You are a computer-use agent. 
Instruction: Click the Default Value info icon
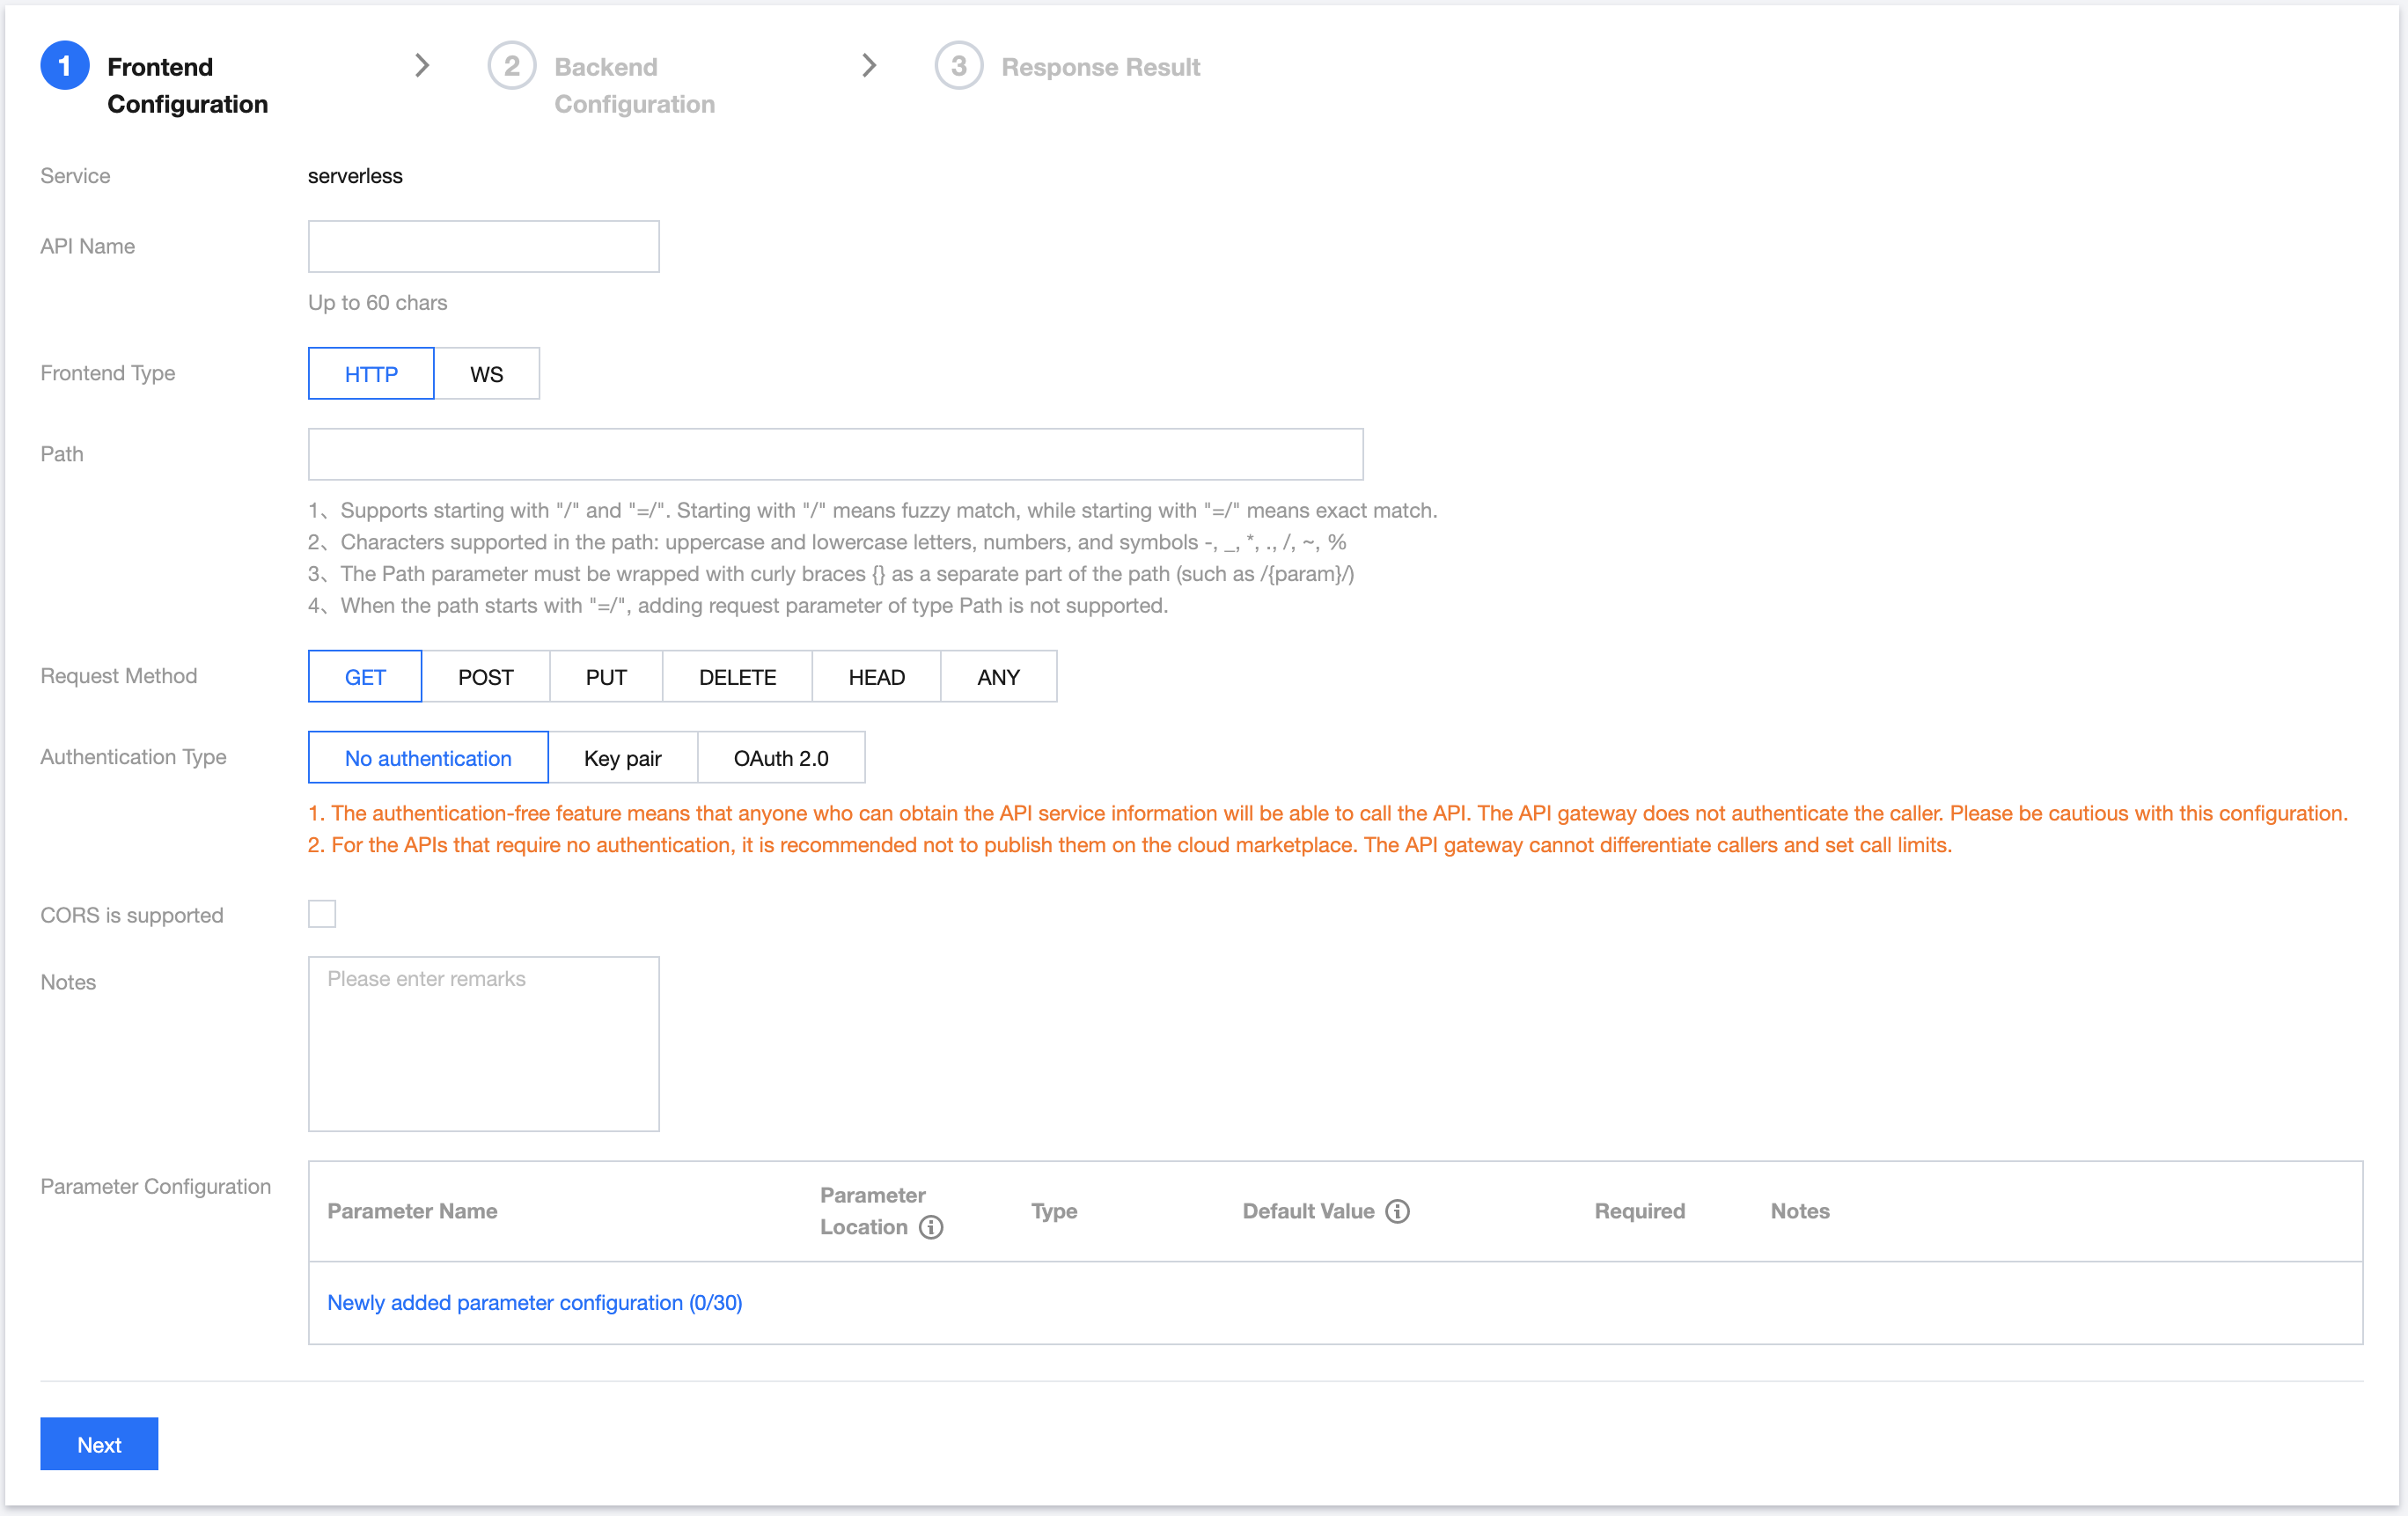click(1397, 1211)
